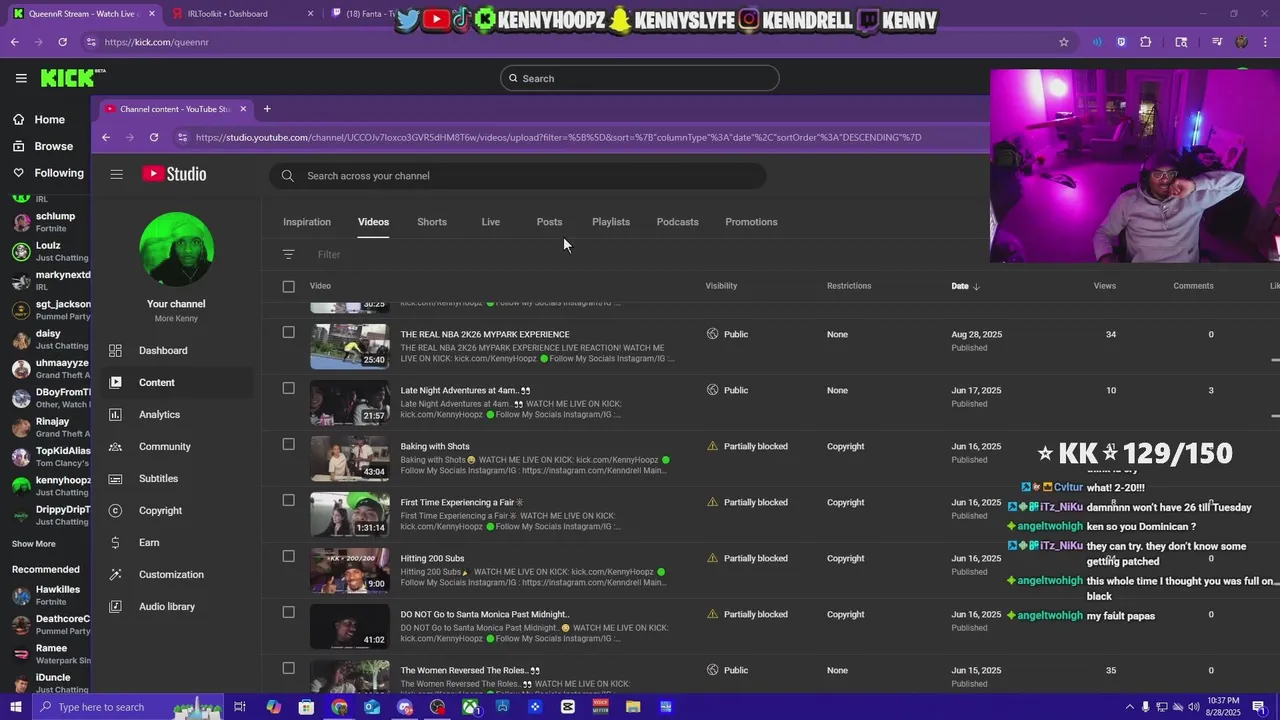Click the Views column header

(1105, 286)
